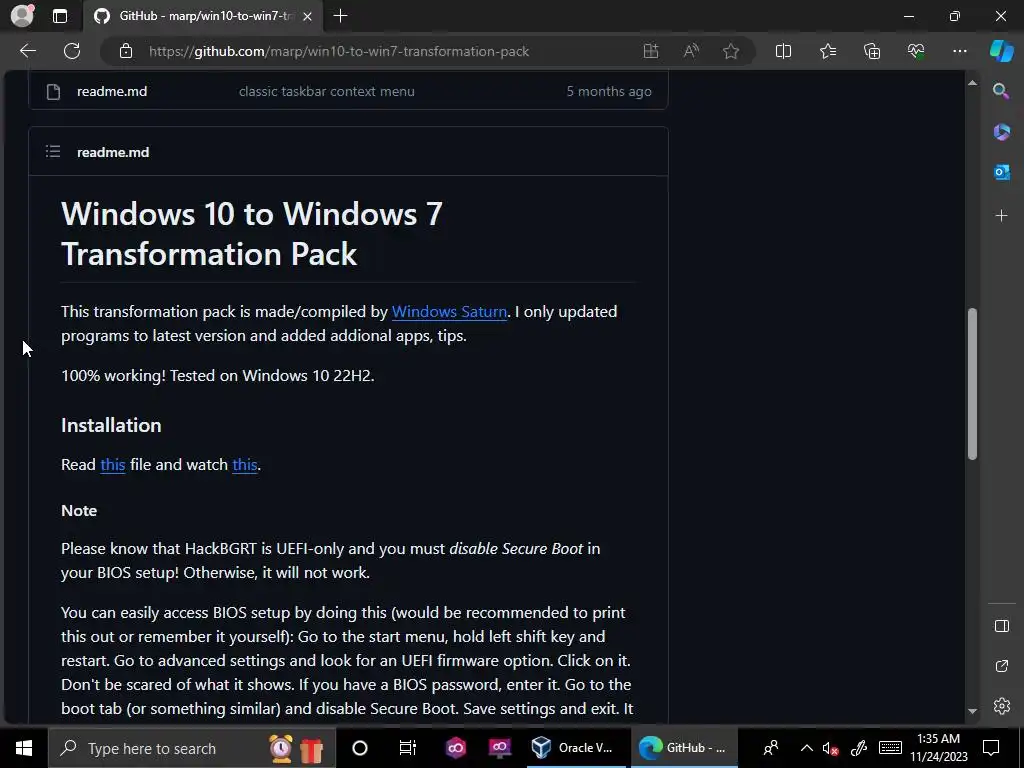The height and width of the screenshot is (768, 1024).
Task: Click the 'Type here to search' box
Action: click(191, 748)
